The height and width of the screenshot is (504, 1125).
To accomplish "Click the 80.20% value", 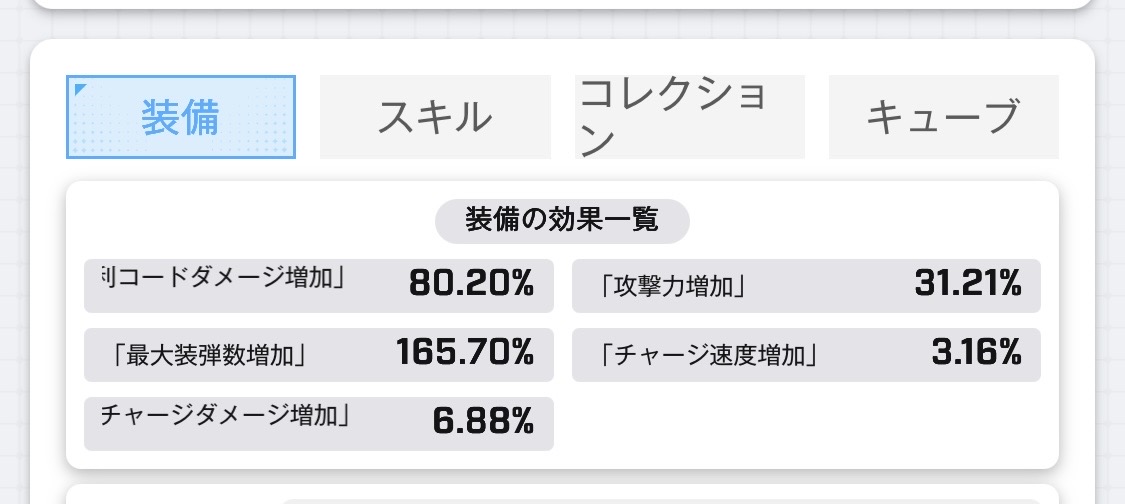I will tap(471, 284).
